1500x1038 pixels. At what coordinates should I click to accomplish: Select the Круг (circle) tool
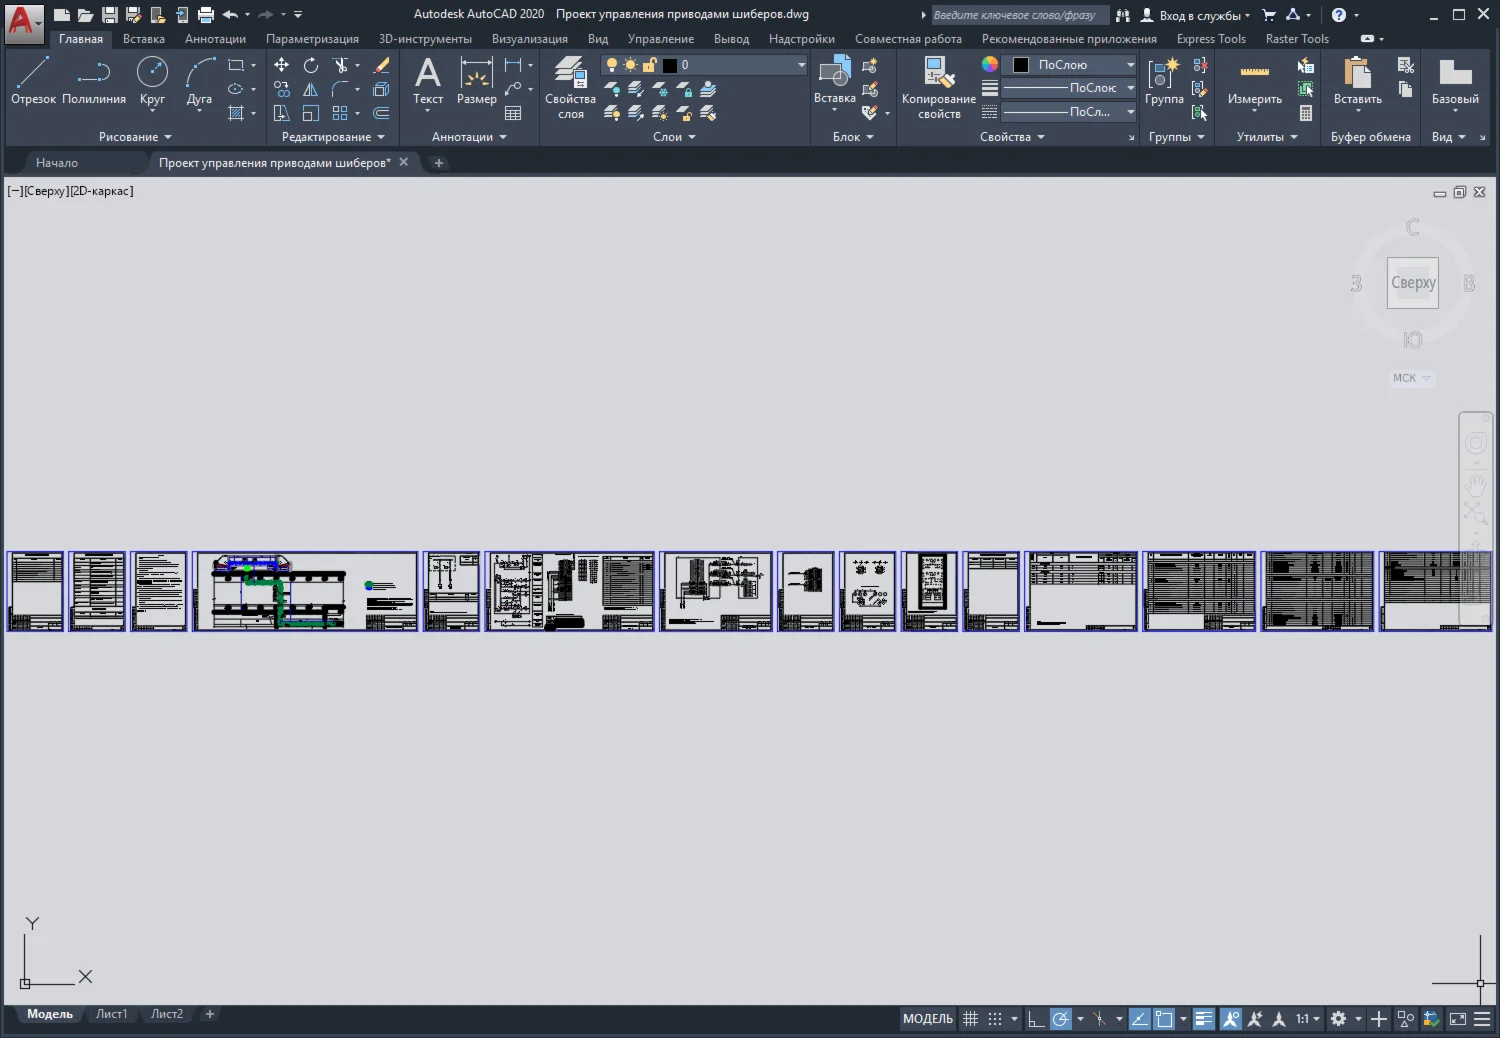tap(152, 81)
